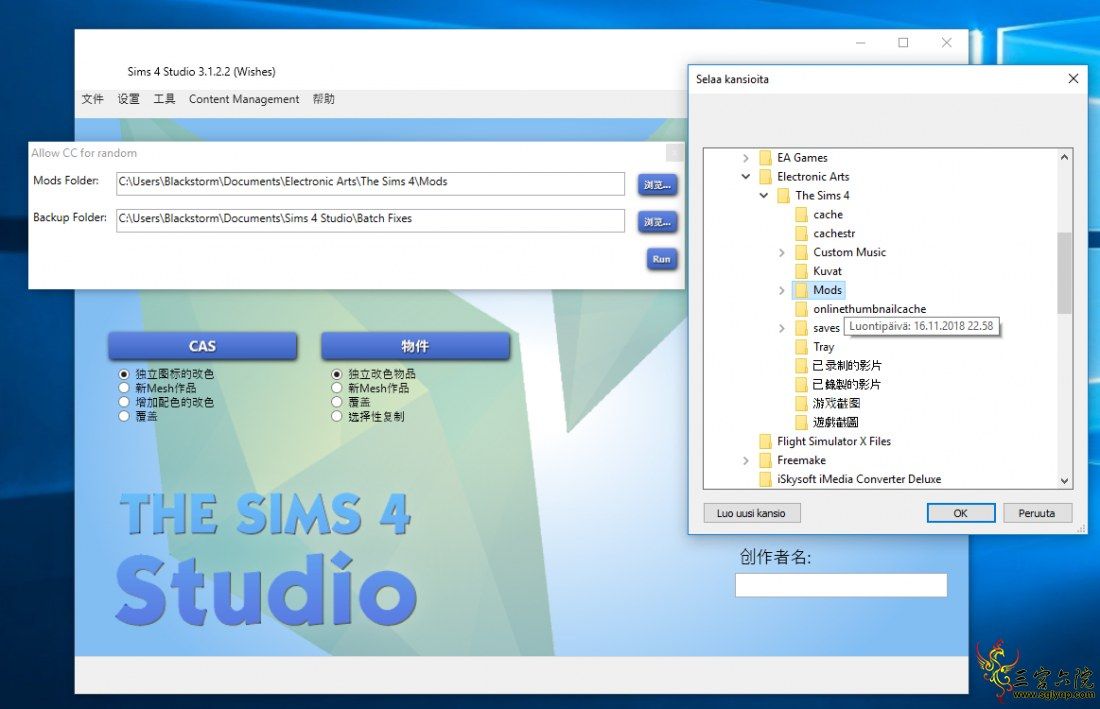Select the Tray folder icon
Image resolution: width=1100 pixels, height=709 pixels.
tap(801, 347)
